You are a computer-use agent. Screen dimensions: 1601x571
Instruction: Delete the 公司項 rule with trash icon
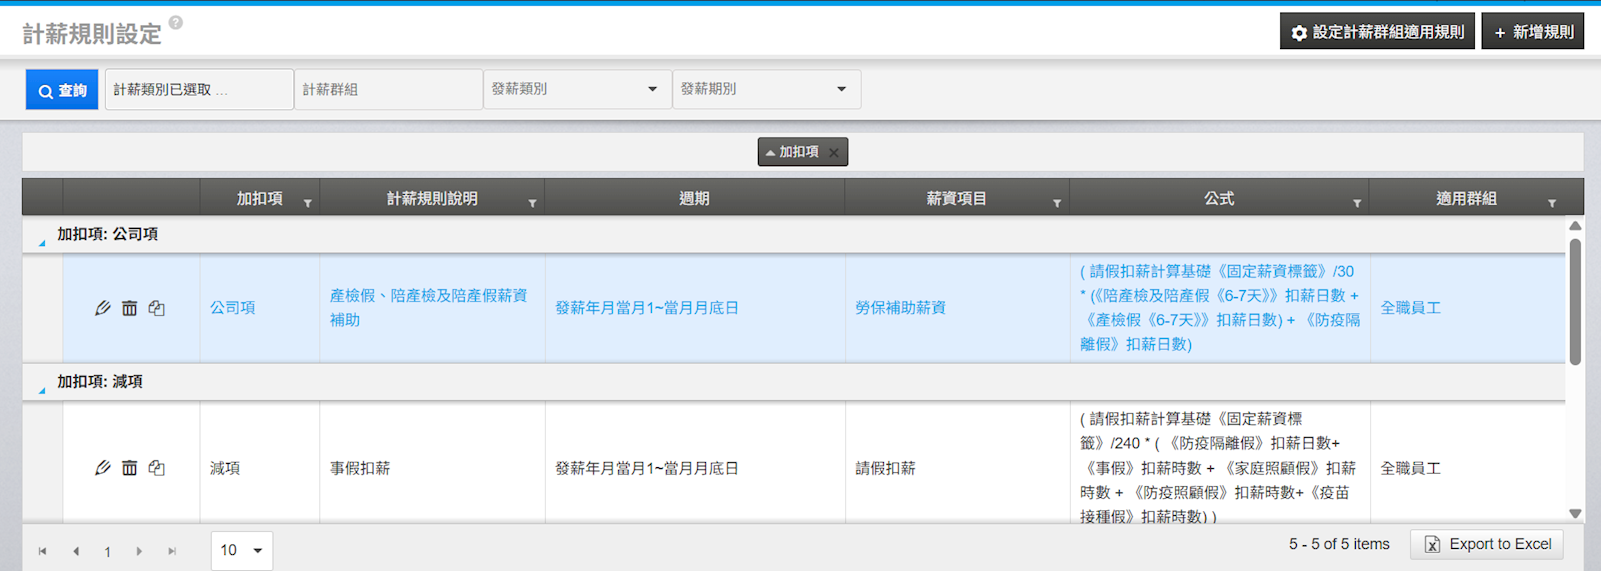click(x=129, y=308)
